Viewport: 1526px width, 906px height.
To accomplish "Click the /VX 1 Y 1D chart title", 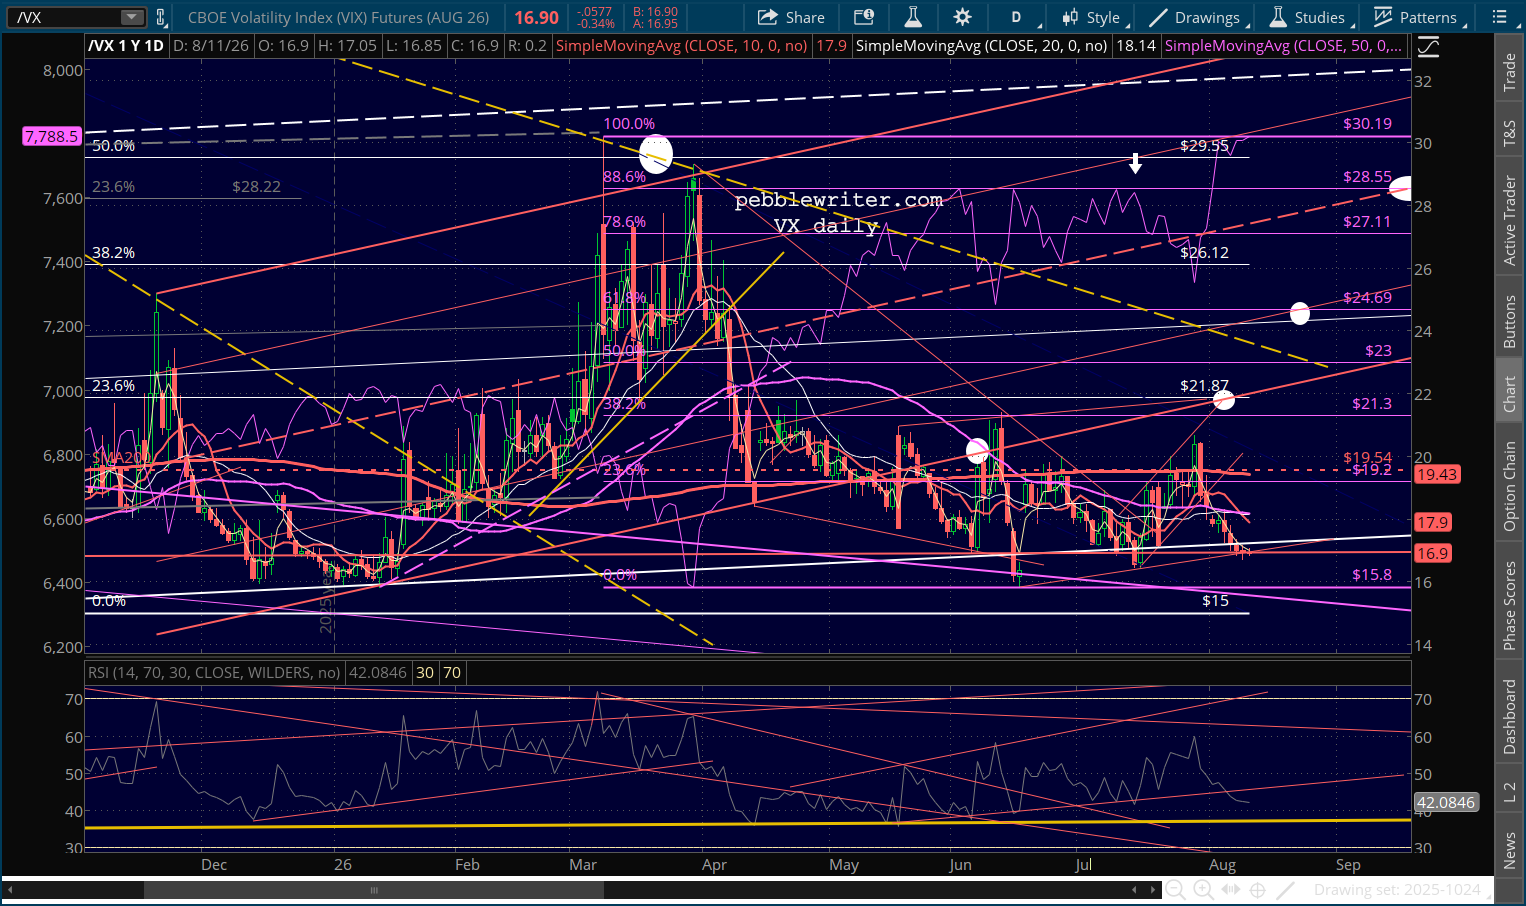I will [x=126, y=46].
